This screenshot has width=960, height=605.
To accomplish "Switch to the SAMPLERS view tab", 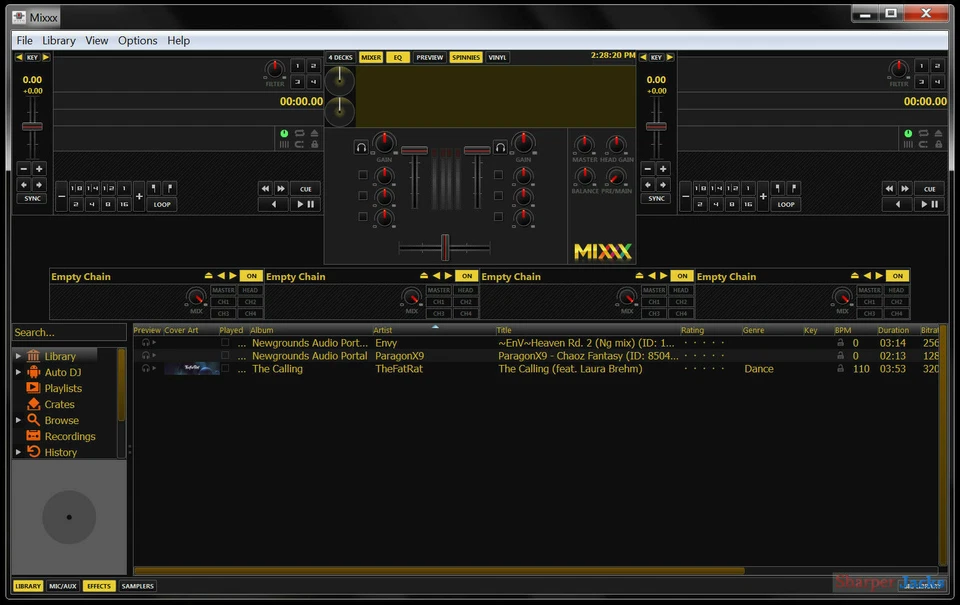I will tap(136, 586).
